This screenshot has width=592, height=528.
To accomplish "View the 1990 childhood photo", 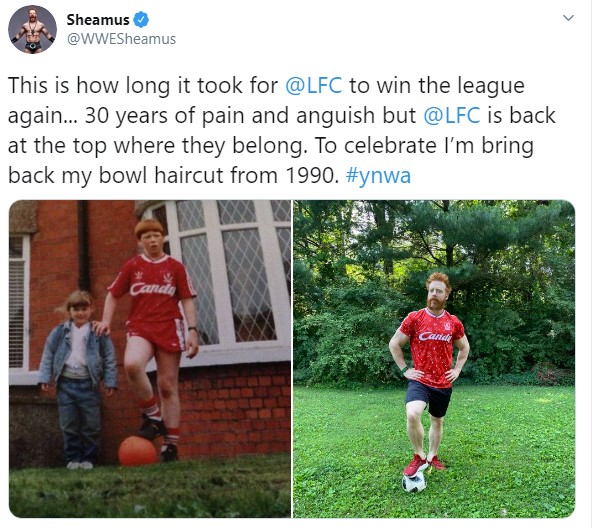I will pyautogui.click(x=150, y=359).
